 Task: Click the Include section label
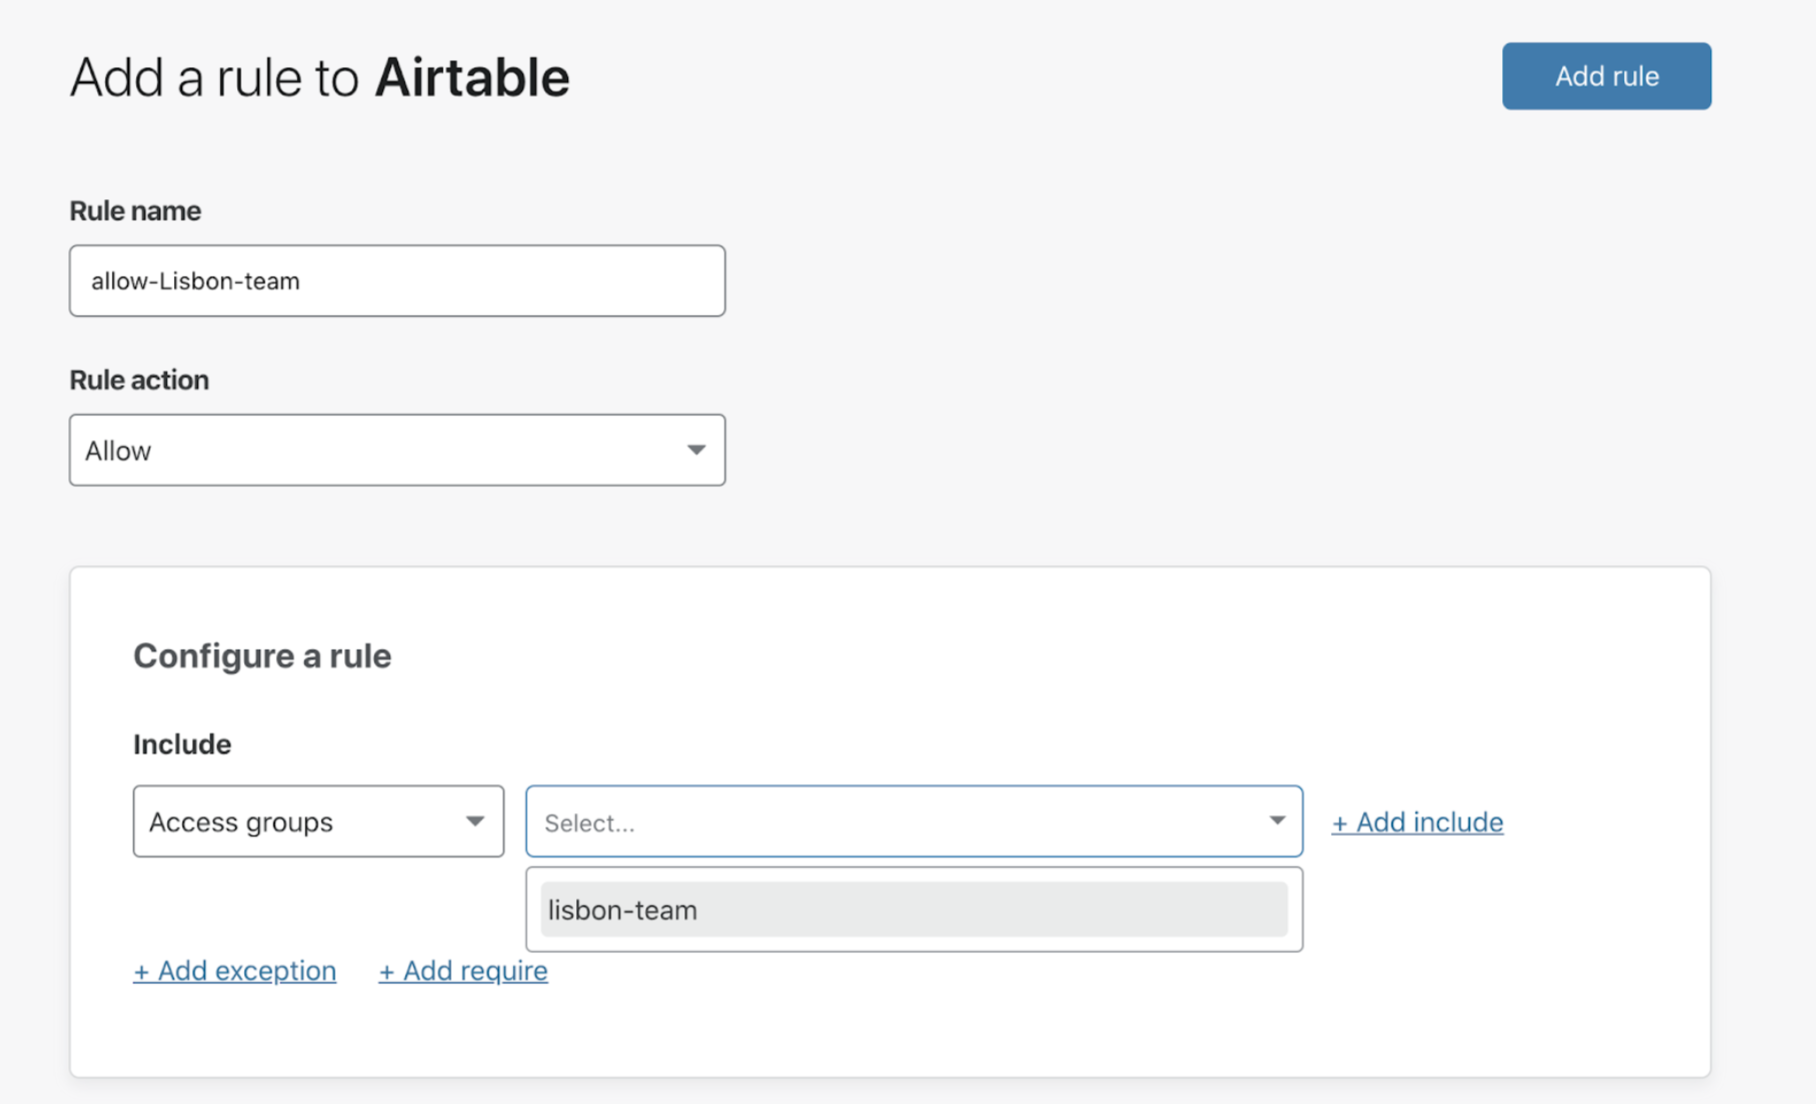pyautogui.click(x=182, y=743)
